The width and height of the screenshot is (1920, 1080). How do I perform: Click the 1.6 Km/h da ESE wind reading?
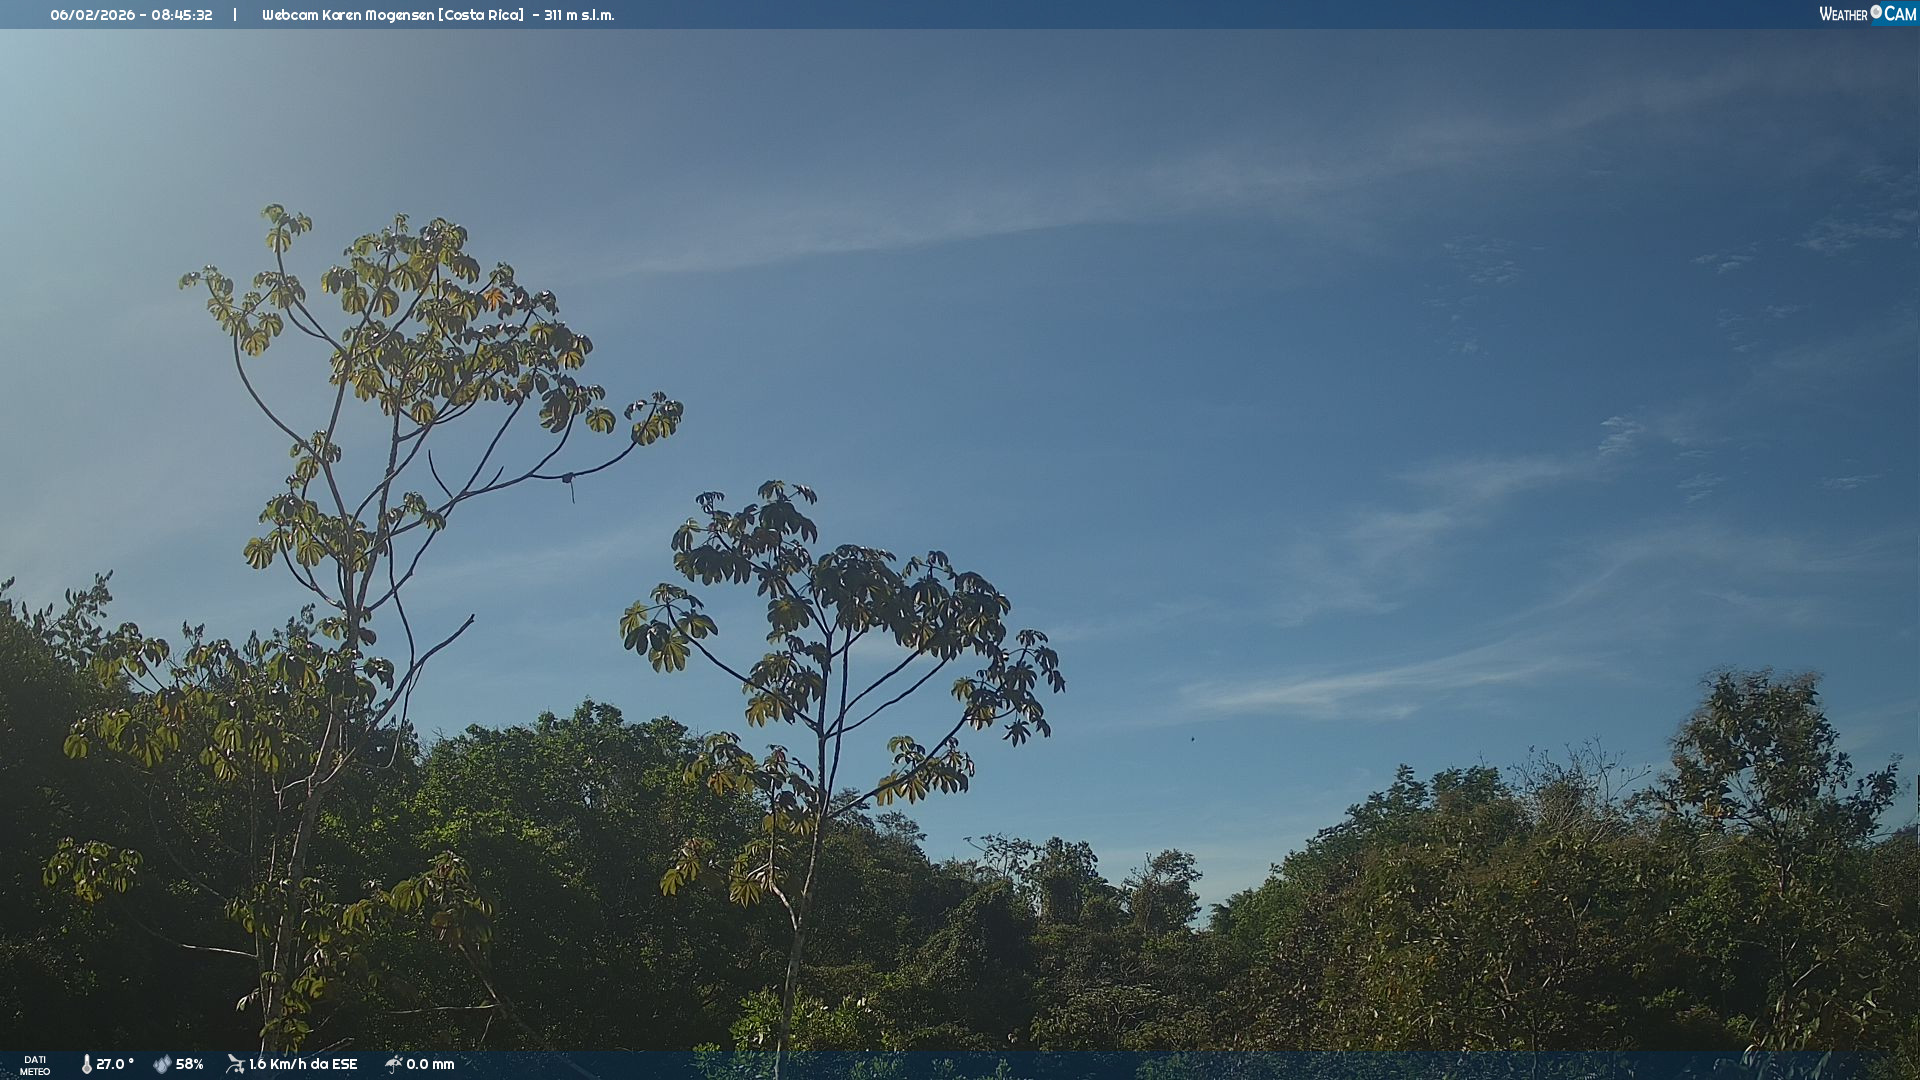(303, 1064)
